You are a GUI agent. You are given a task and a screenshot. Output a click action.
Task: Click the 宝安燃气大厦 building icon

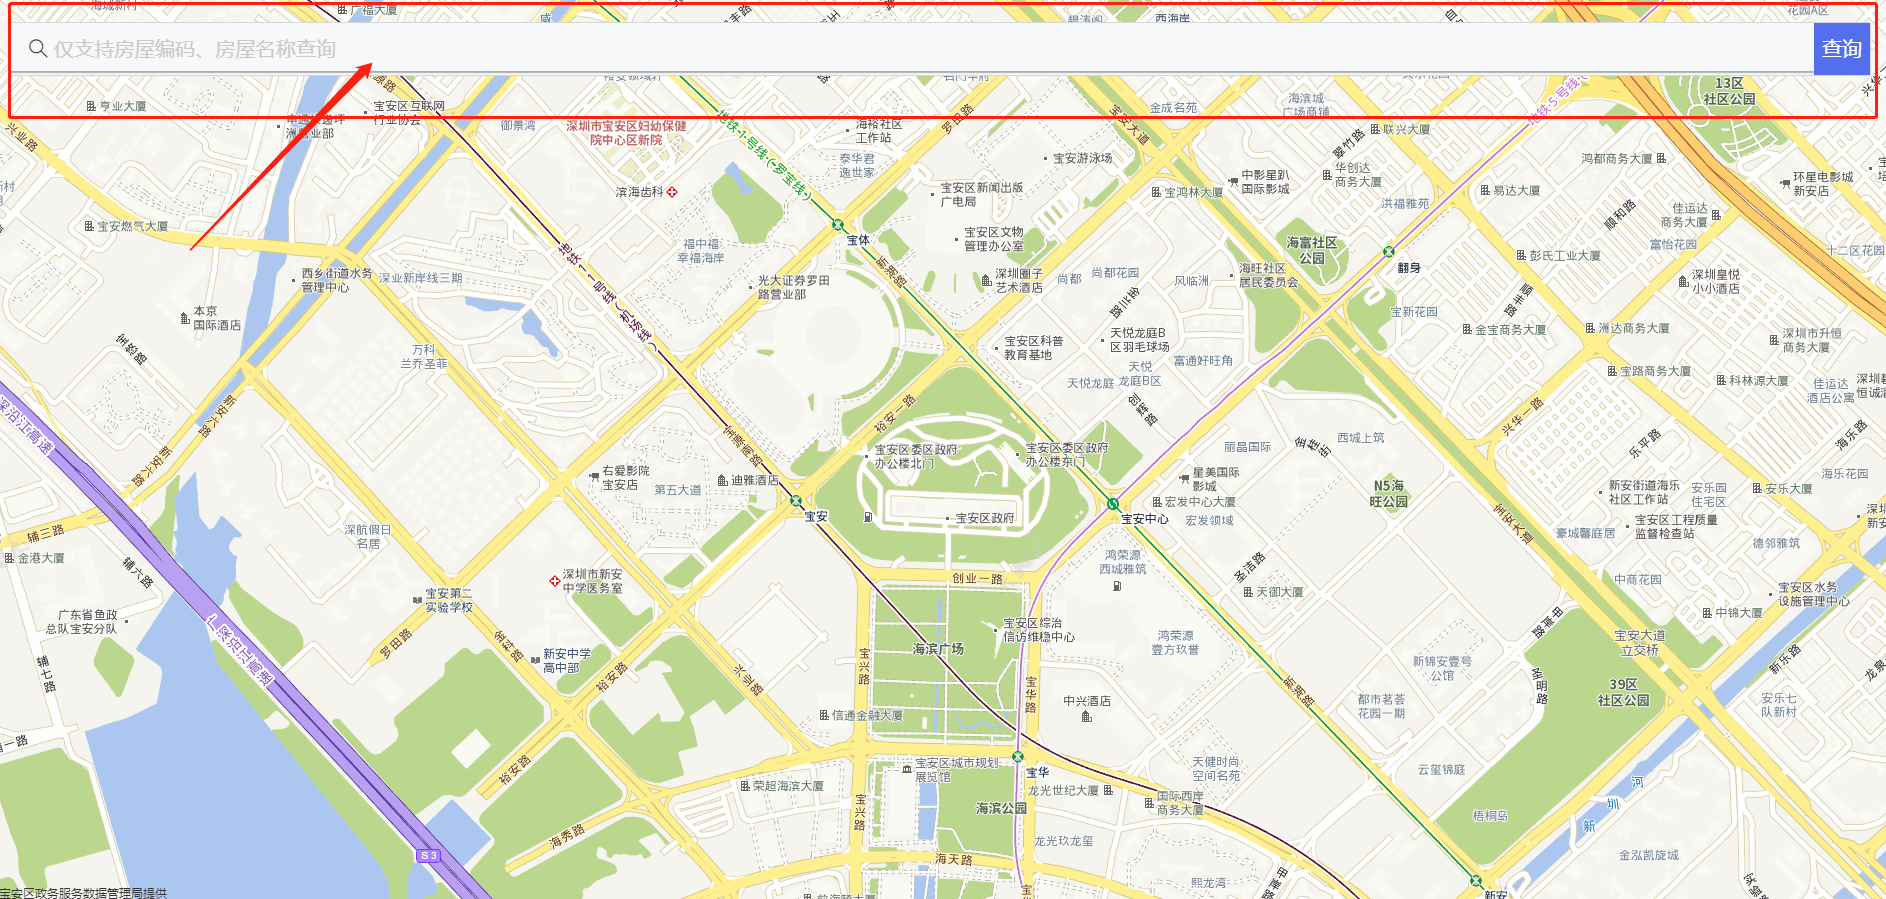[89, 226]
